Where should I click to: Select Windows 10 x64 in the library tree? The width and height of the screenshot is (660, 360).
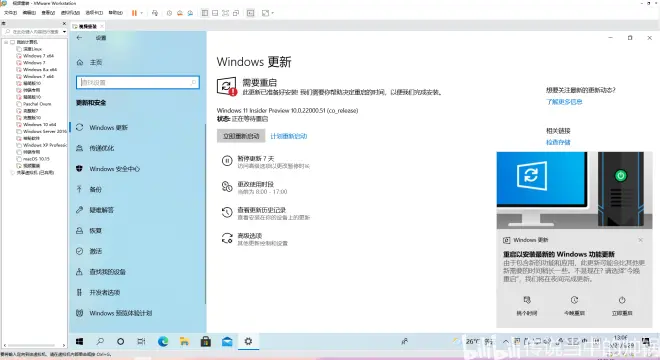[40, 125]
